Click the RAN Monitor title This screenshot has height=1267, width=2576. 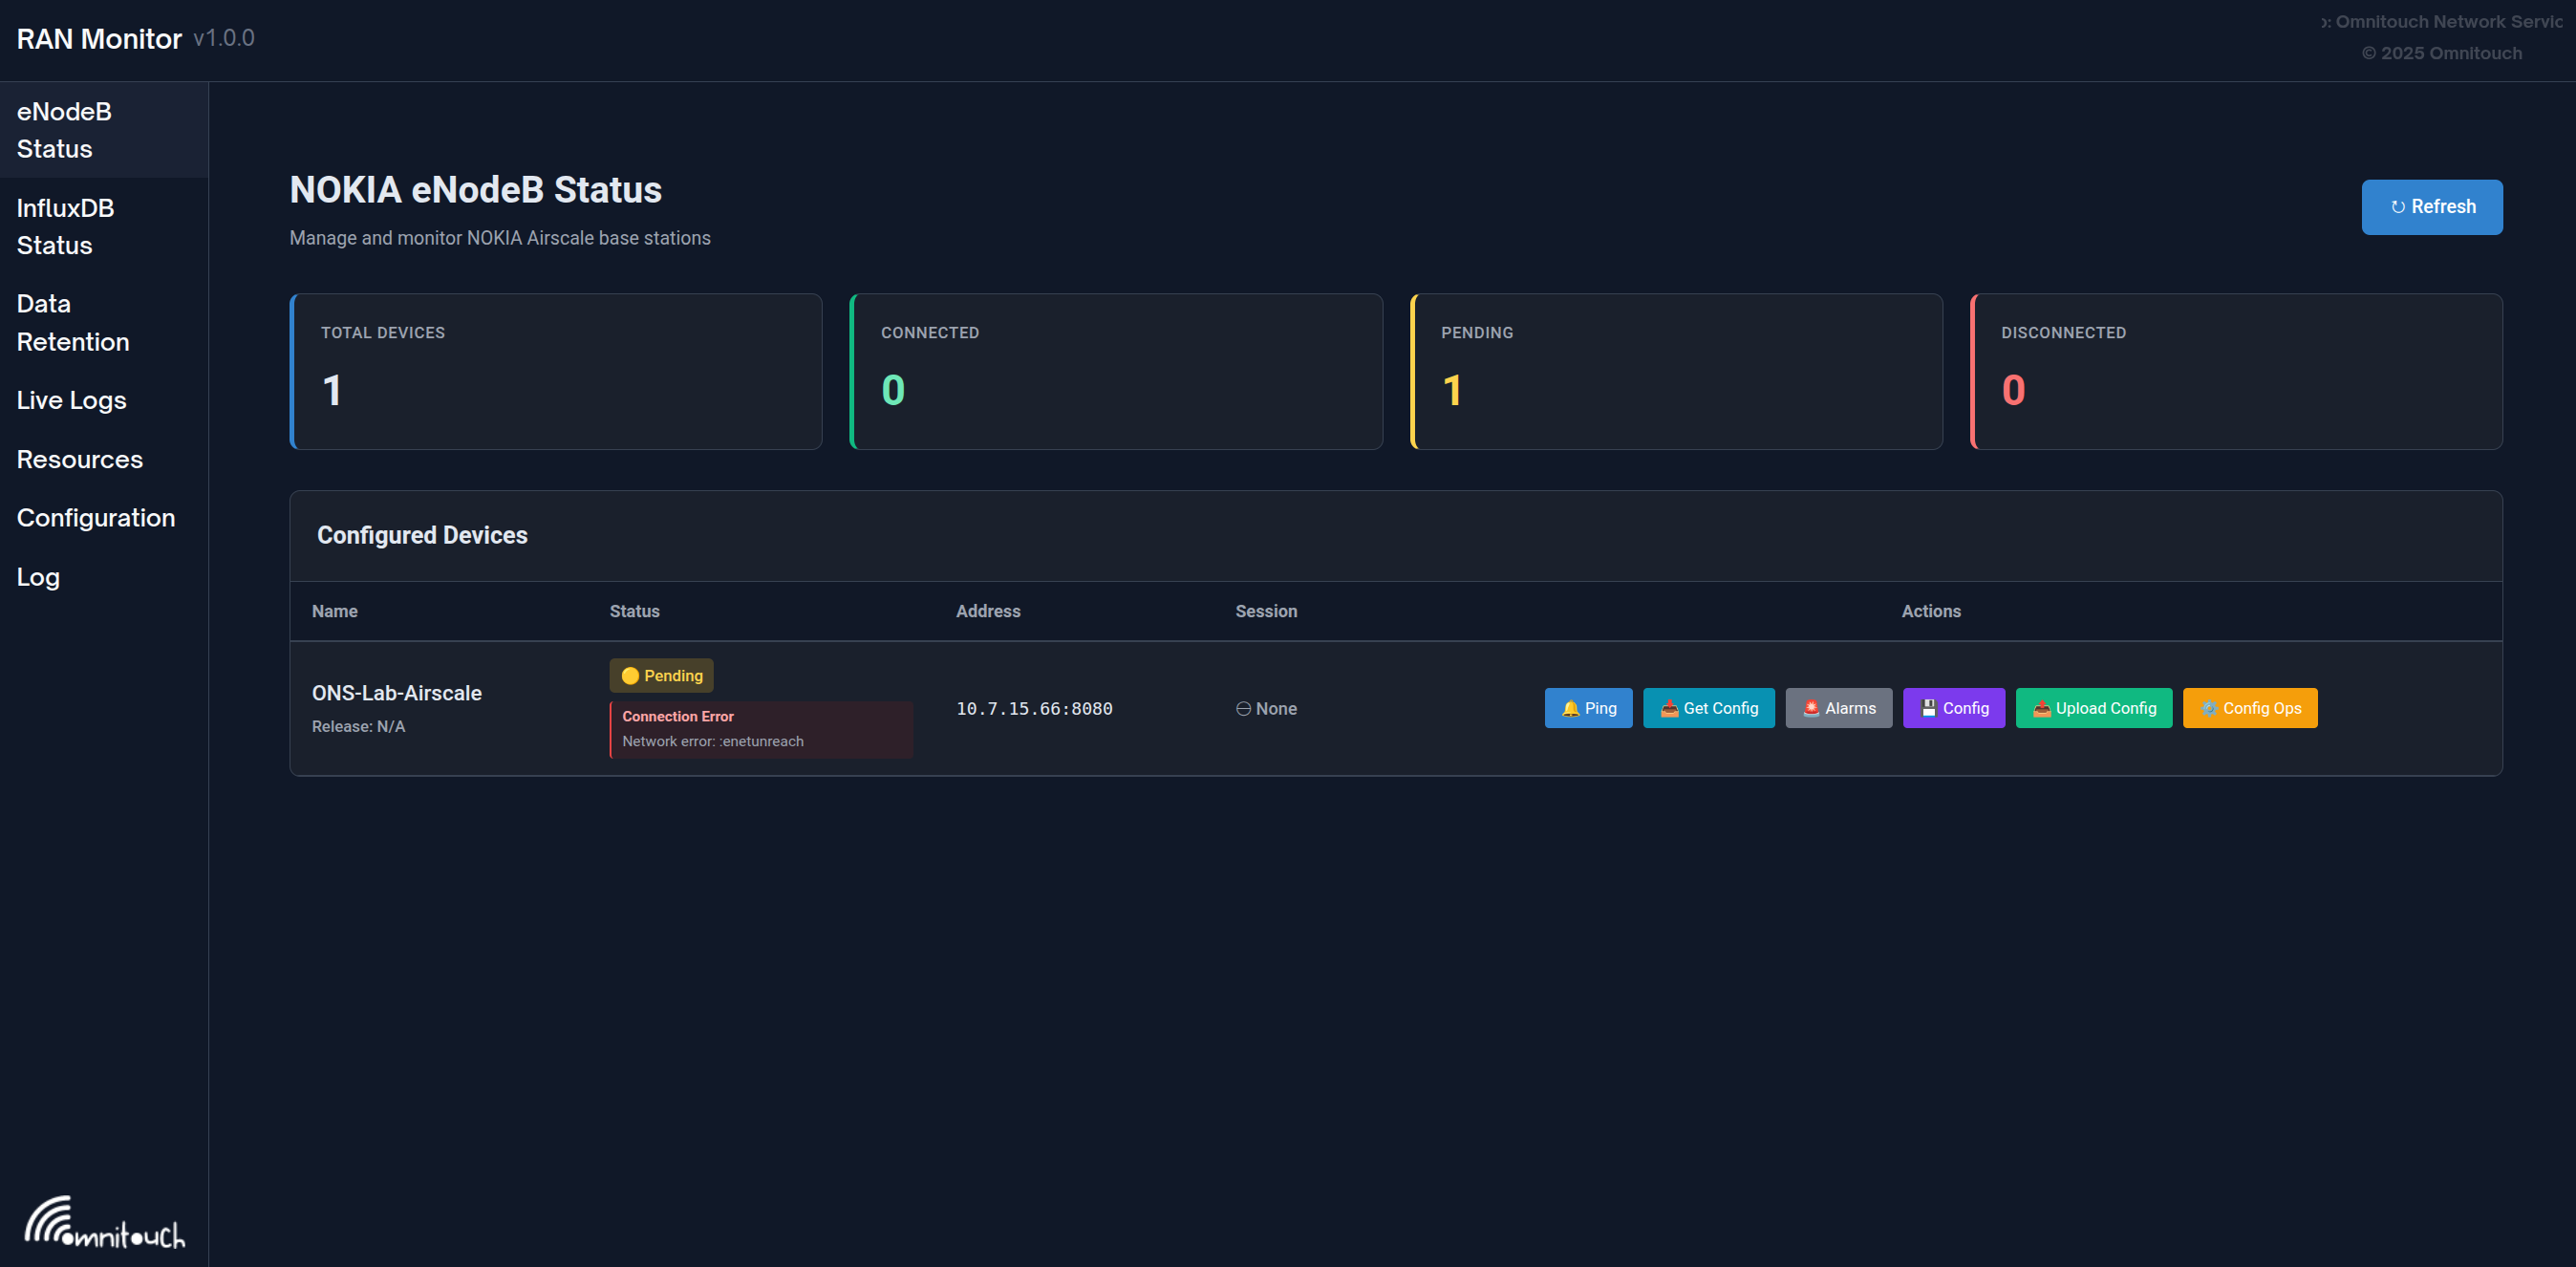(99, 39)
